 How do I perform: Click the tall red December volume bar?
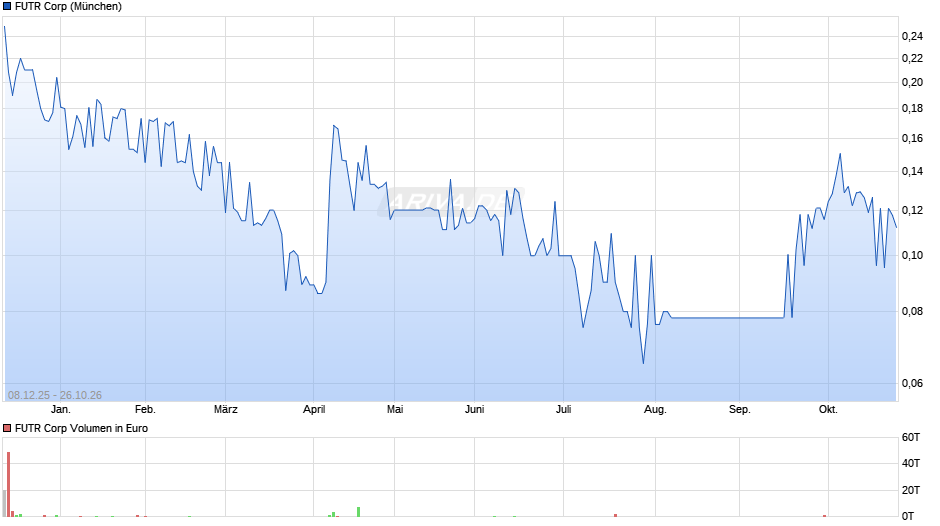pos(8,484)
